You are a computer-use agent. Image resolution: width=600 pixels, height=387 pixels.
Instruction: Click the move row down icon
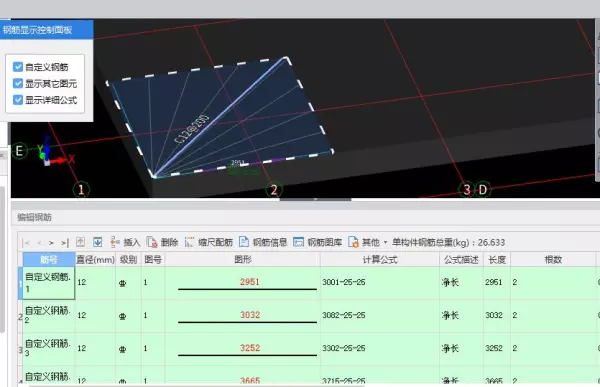98,242
